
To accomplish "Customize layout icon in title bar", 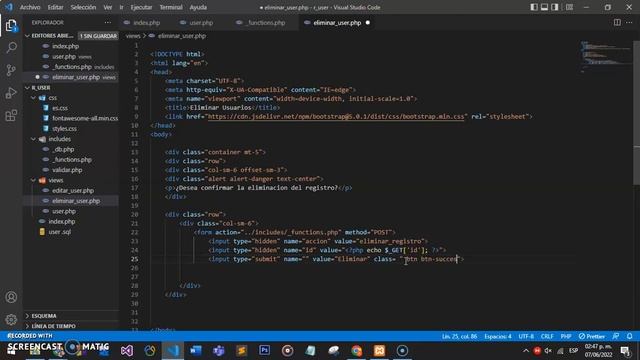I will [x=569, y=7].
